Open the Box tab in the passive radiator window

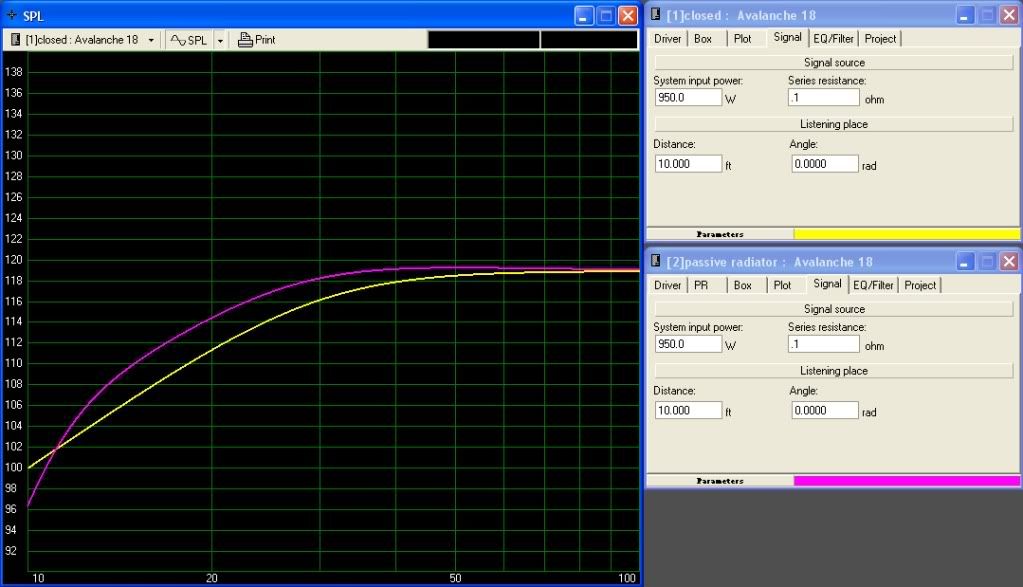(x=742, y=285)
